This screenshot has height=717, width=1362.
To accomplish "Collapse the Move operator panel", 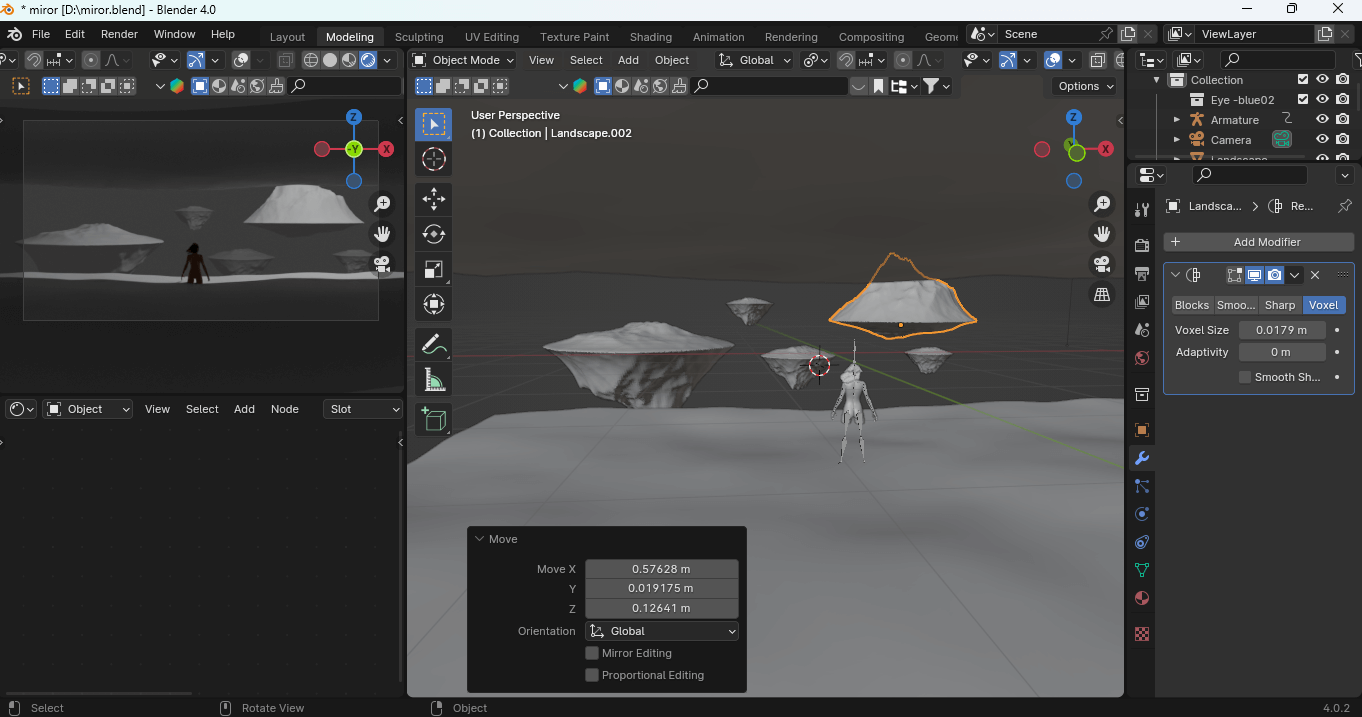I will tap(479, 539).
